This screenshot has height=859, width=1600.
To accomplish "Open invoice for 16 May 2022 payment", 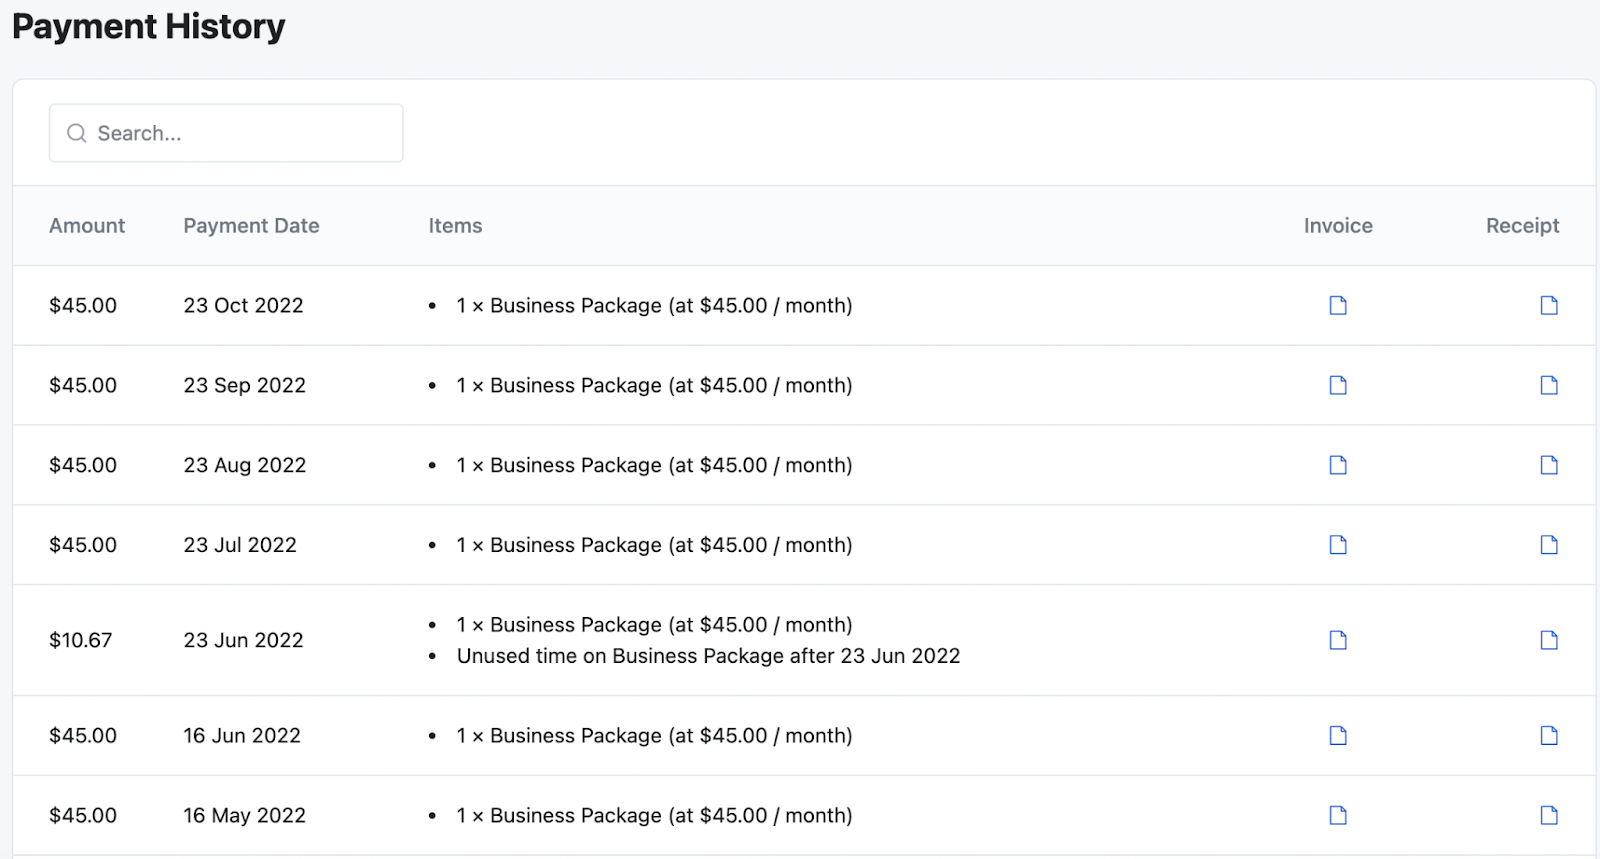I will (x=1338, y=816).
